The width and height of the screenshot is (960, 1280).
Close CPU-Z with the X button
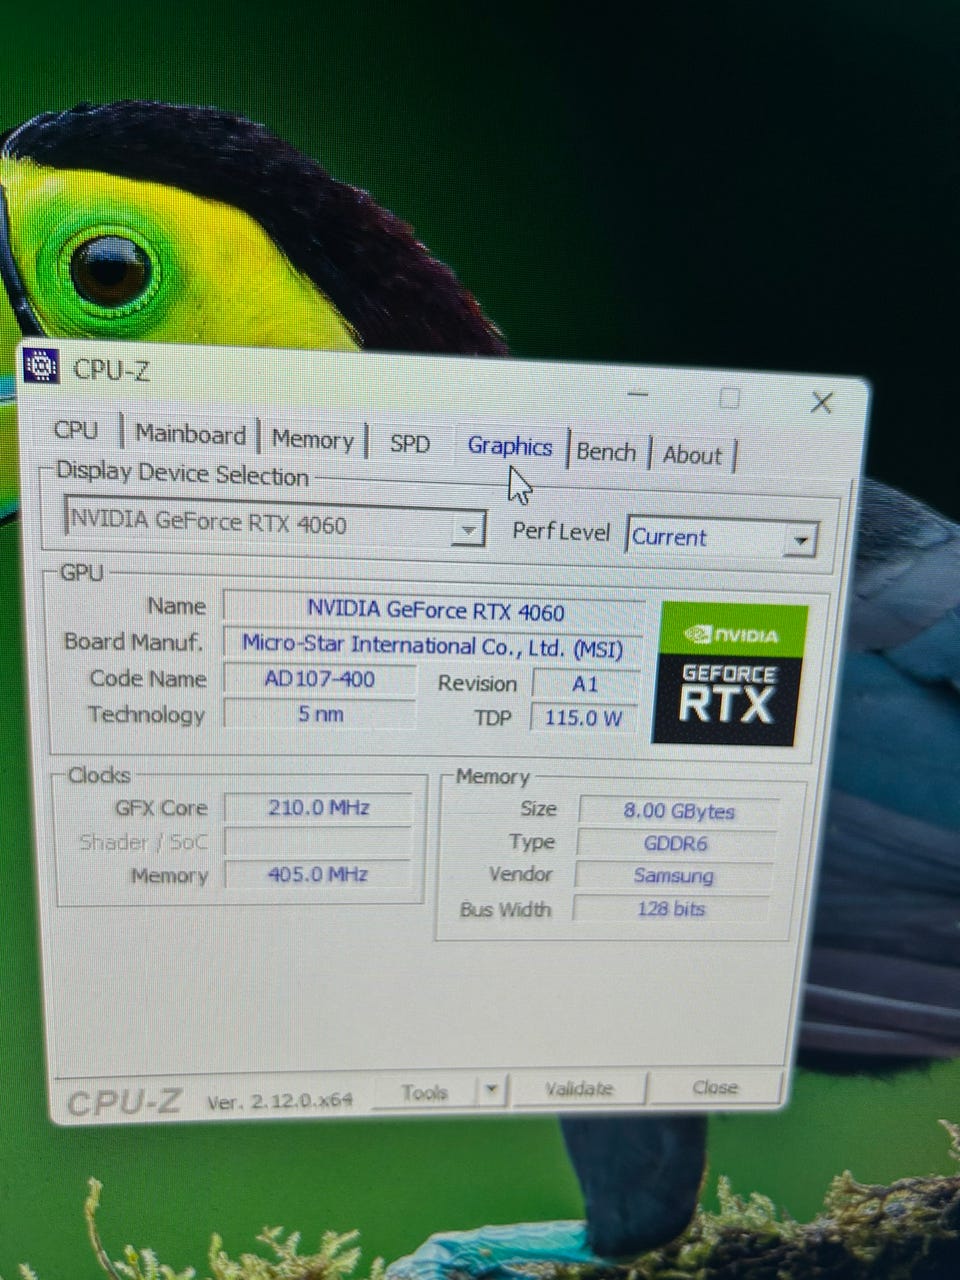(822, 403)
